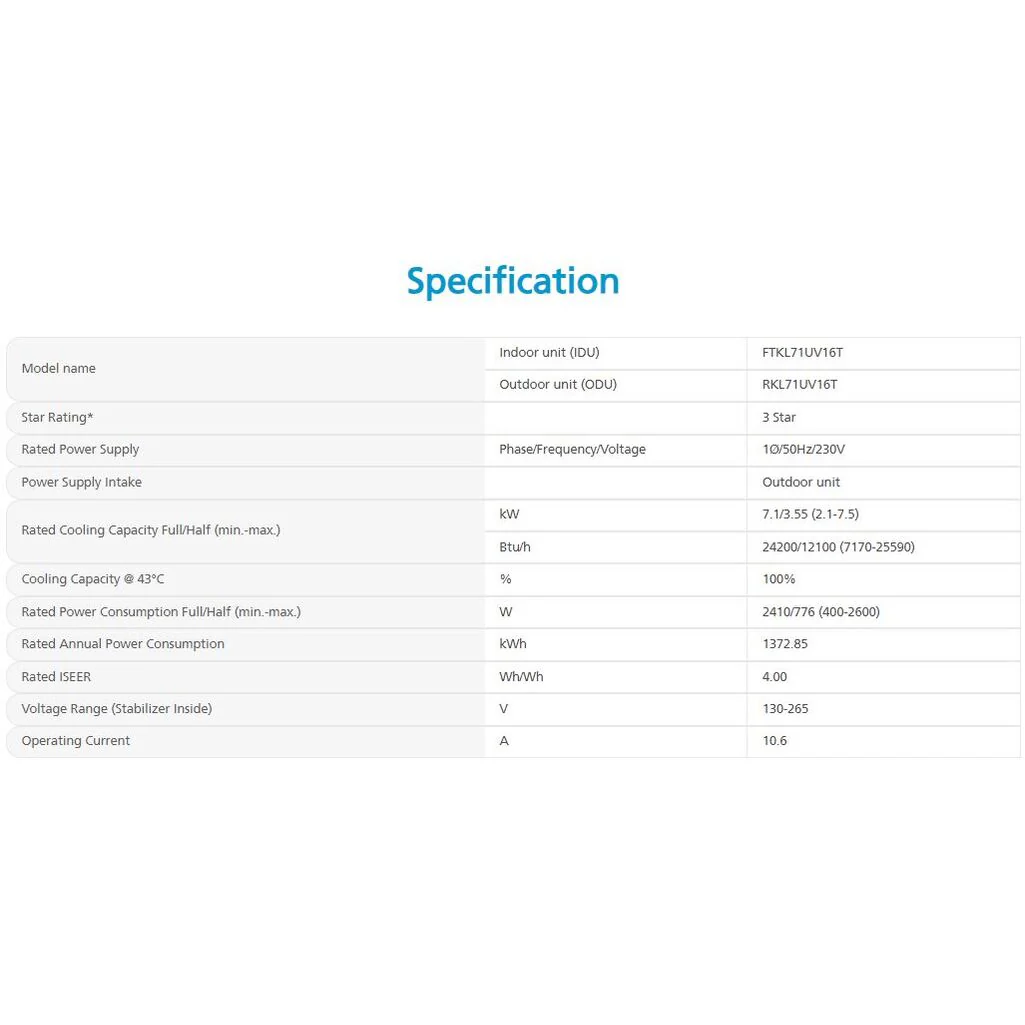The height and width of the screenshot is (1025, 1025).
Task: Select the 7.1/3.55 (2.1-7.5) kW value
Action: point(810,515)
